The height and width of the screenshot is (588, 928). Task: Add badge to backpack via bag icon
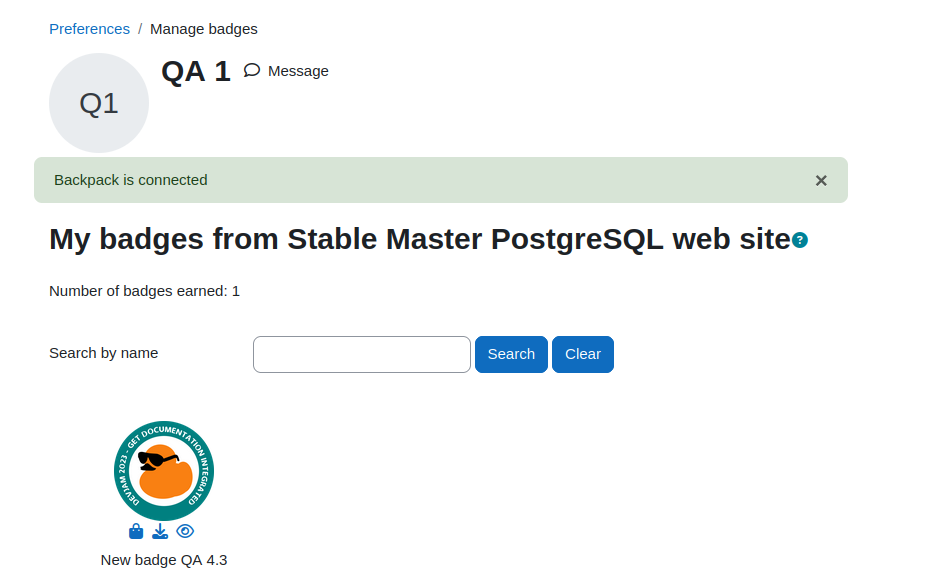[x=136, y=531]
